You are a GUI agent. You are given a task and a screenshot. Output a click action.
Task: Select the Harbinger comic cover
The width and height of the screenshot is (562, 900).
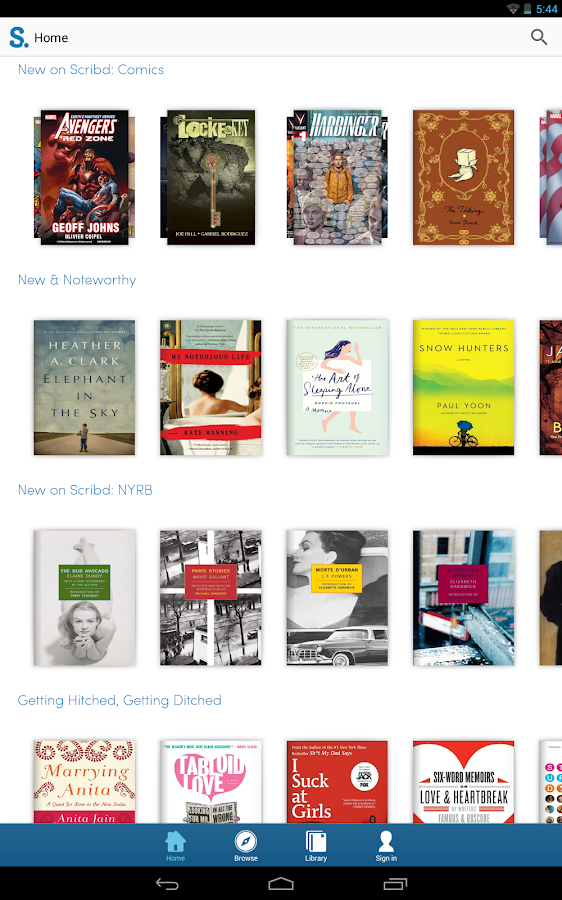click(x=337, y=177)
